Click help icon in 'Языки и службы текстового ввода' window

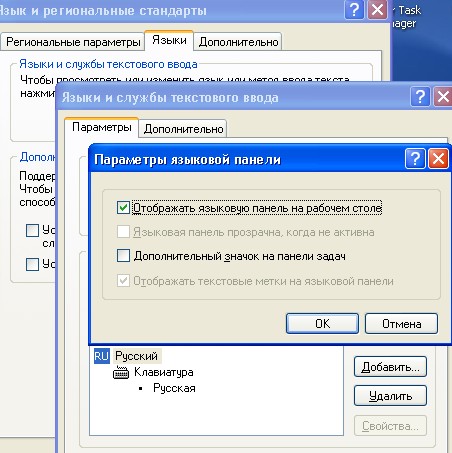[x=420, y=97]
